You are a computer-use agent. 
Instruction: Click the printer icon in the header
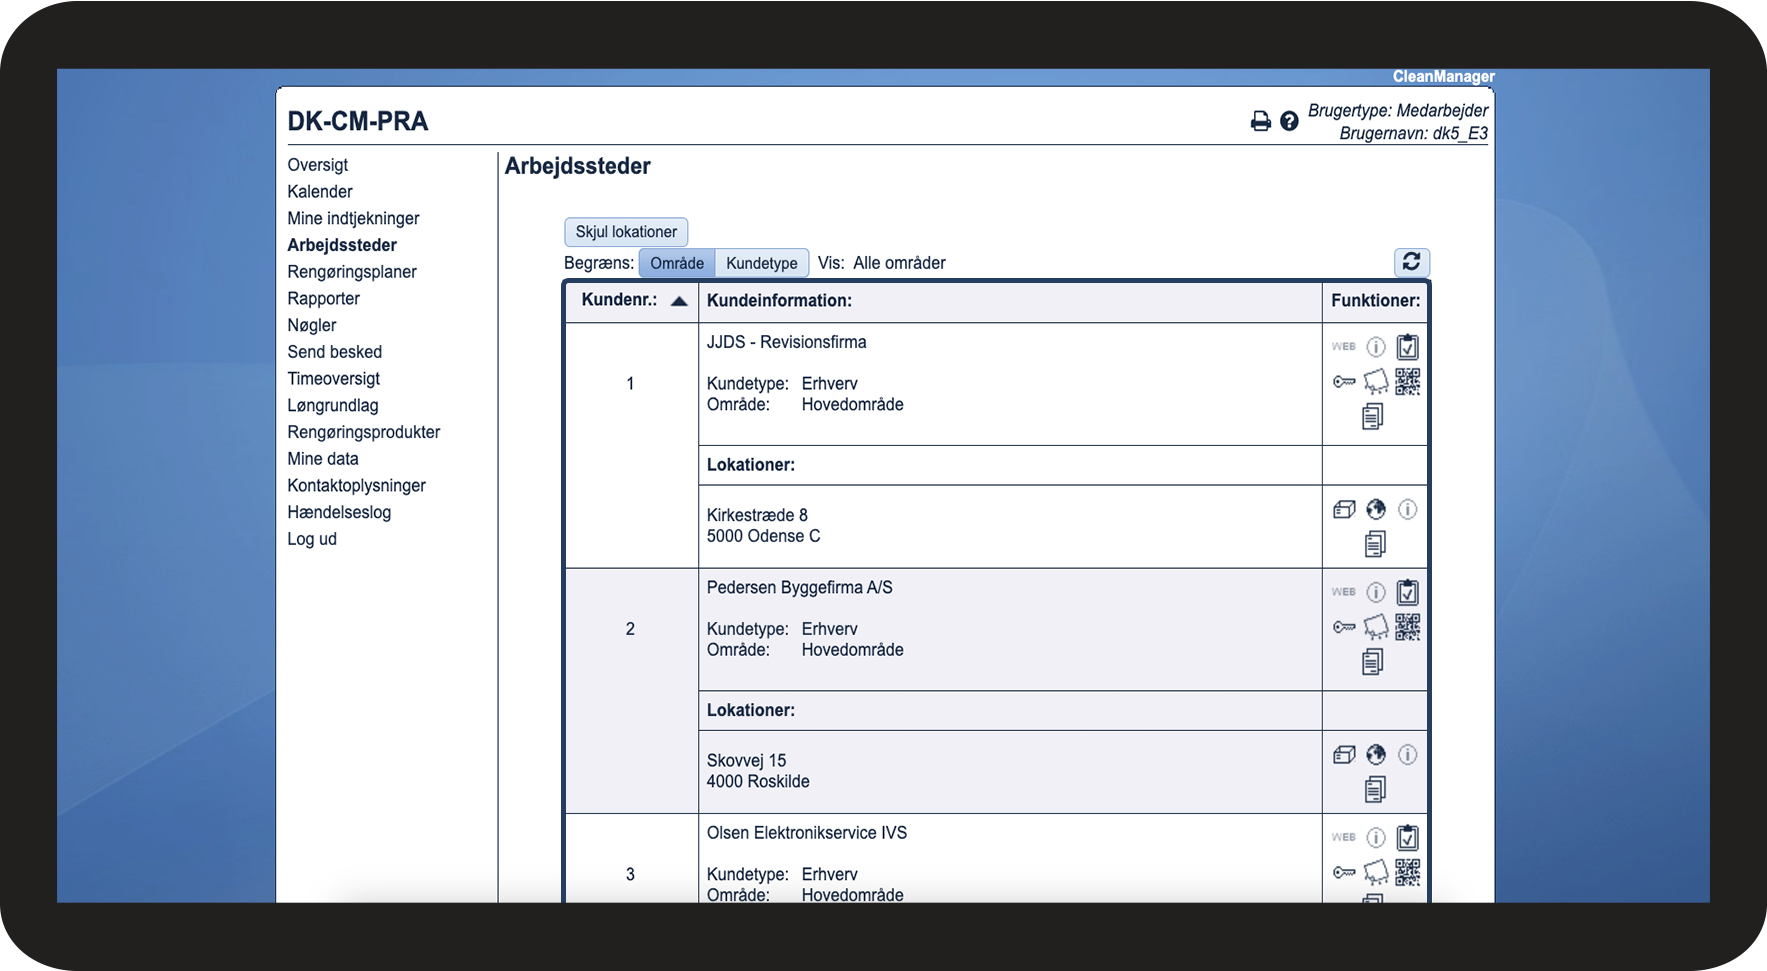click(x=1261, y=121)
